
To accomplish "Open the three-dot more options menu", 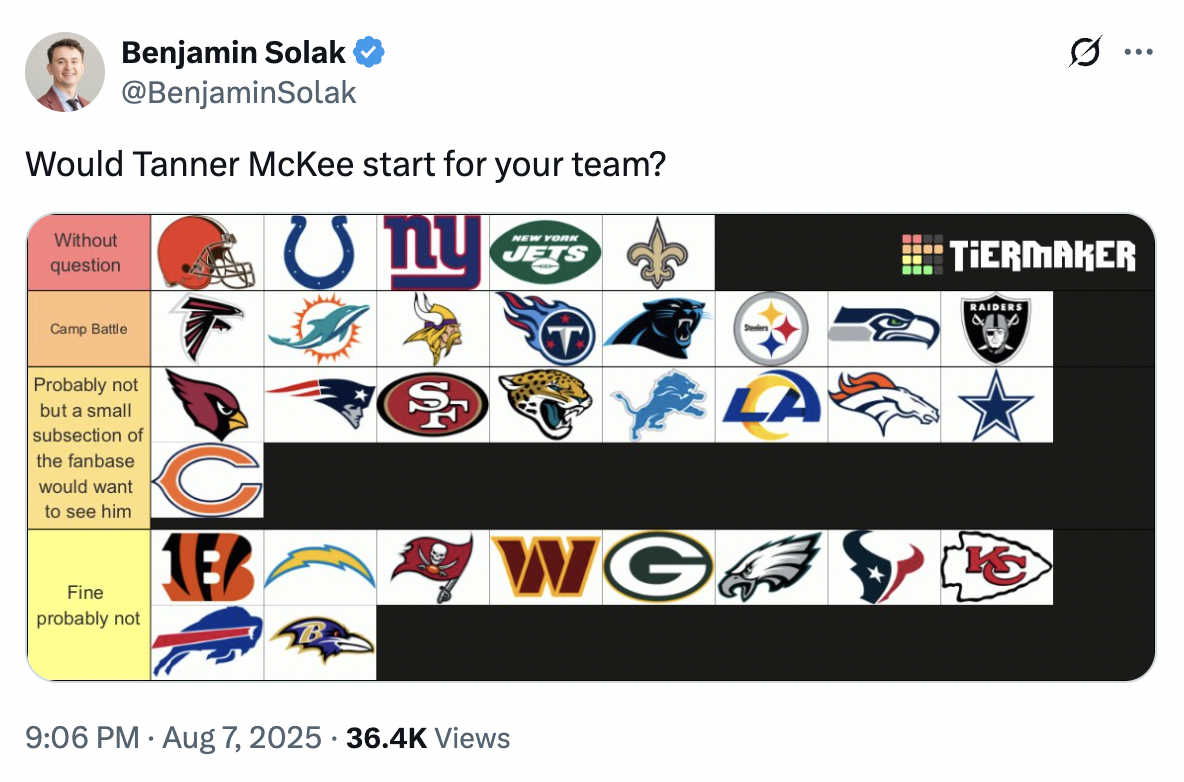I will point(1138,52).
